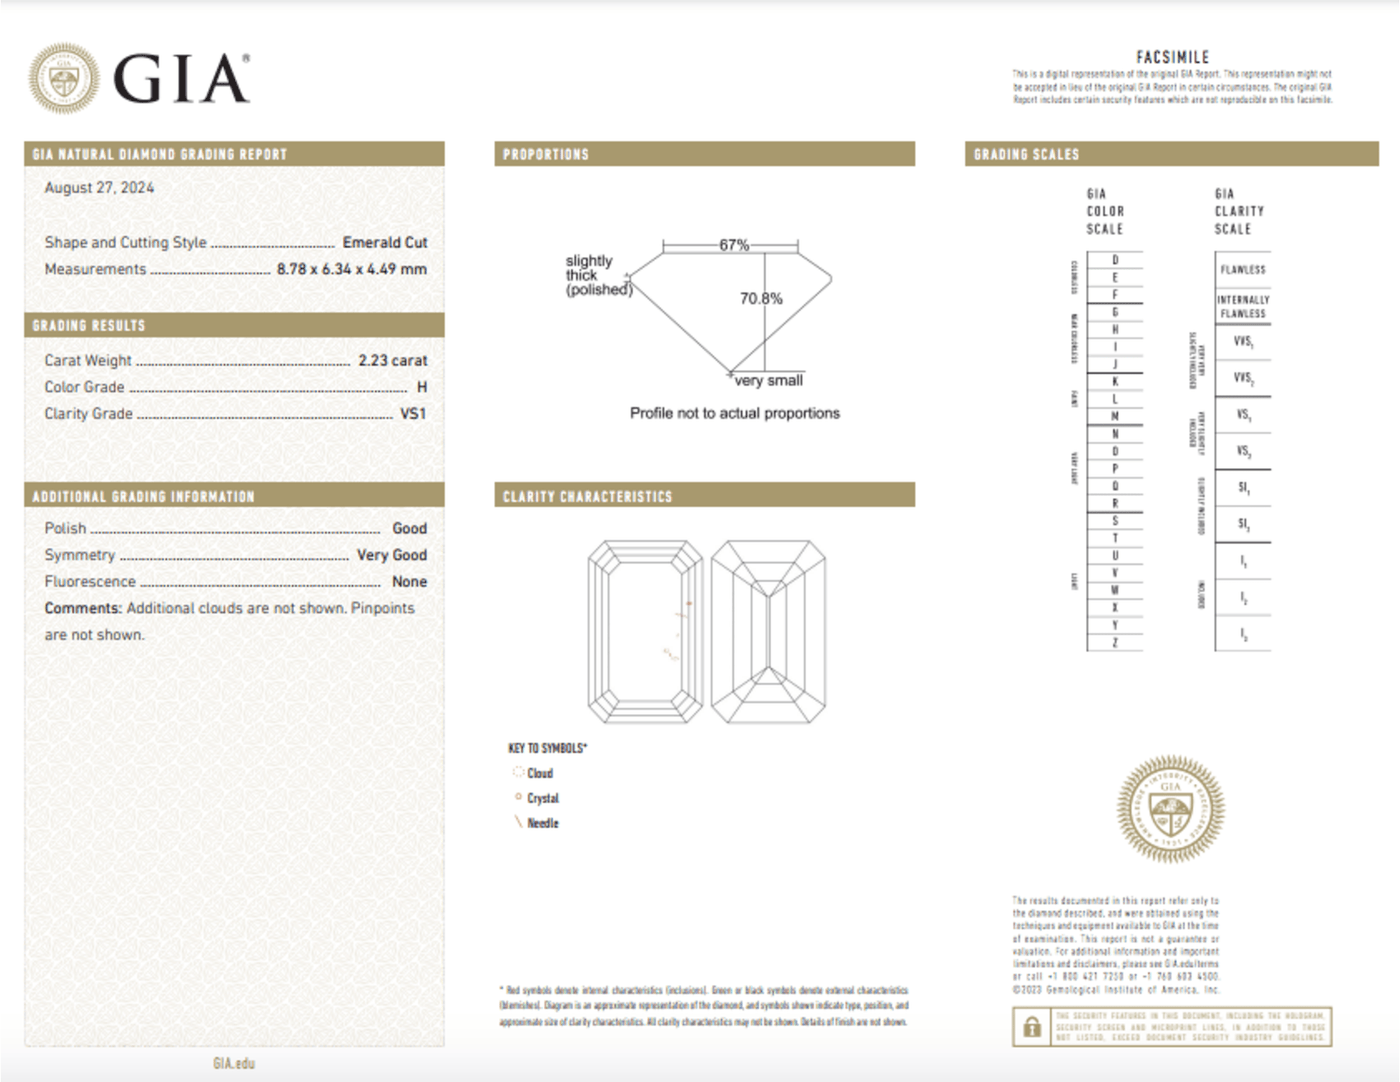Click the S grade on the color scale

[1115, 520]
